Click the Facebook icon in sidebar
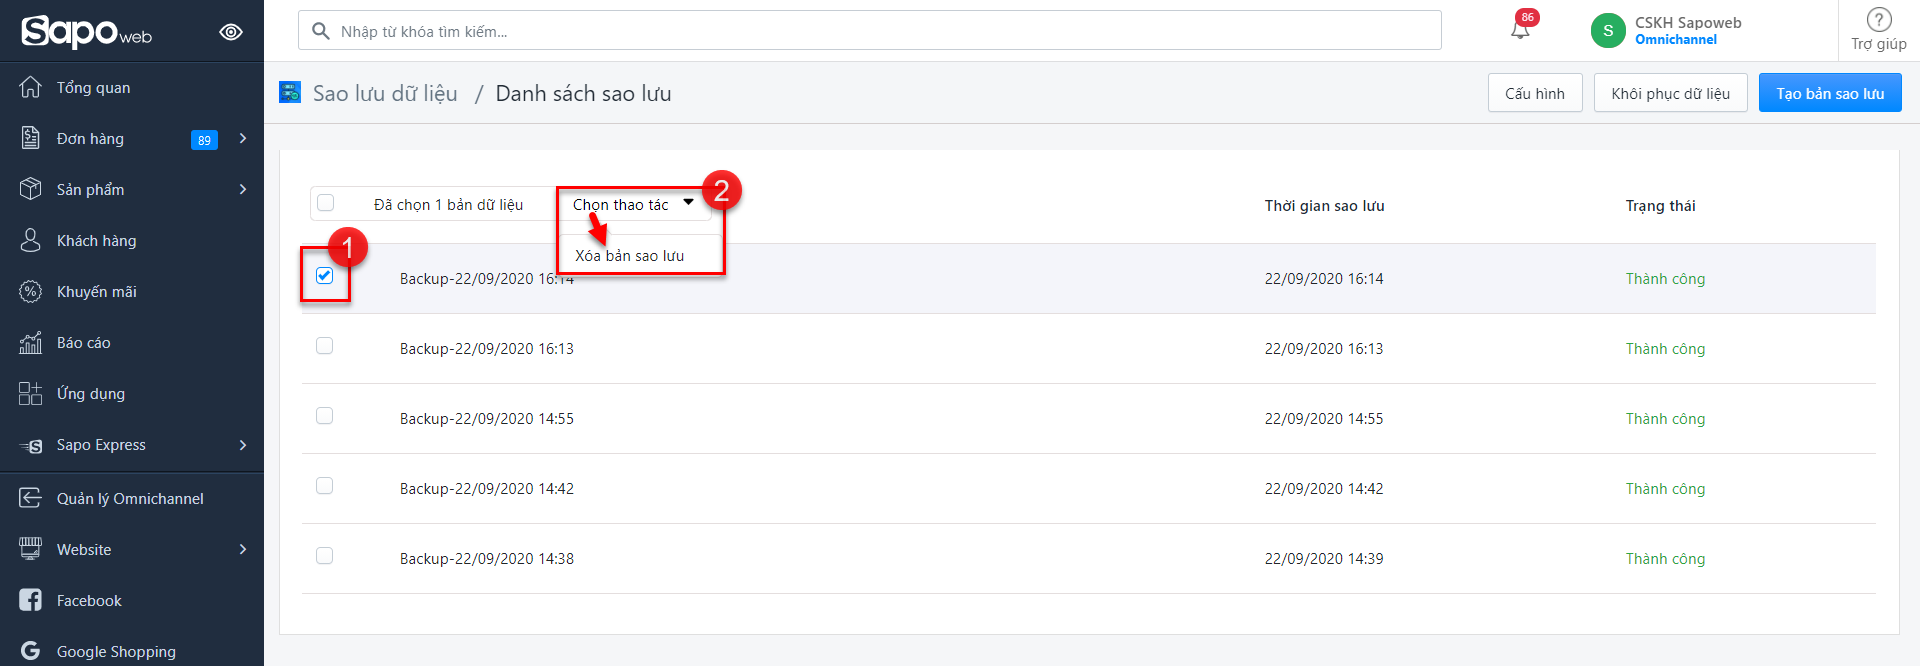Image resolution: width=1920 pixels, height=666 pixels. [x=31, y=600]
